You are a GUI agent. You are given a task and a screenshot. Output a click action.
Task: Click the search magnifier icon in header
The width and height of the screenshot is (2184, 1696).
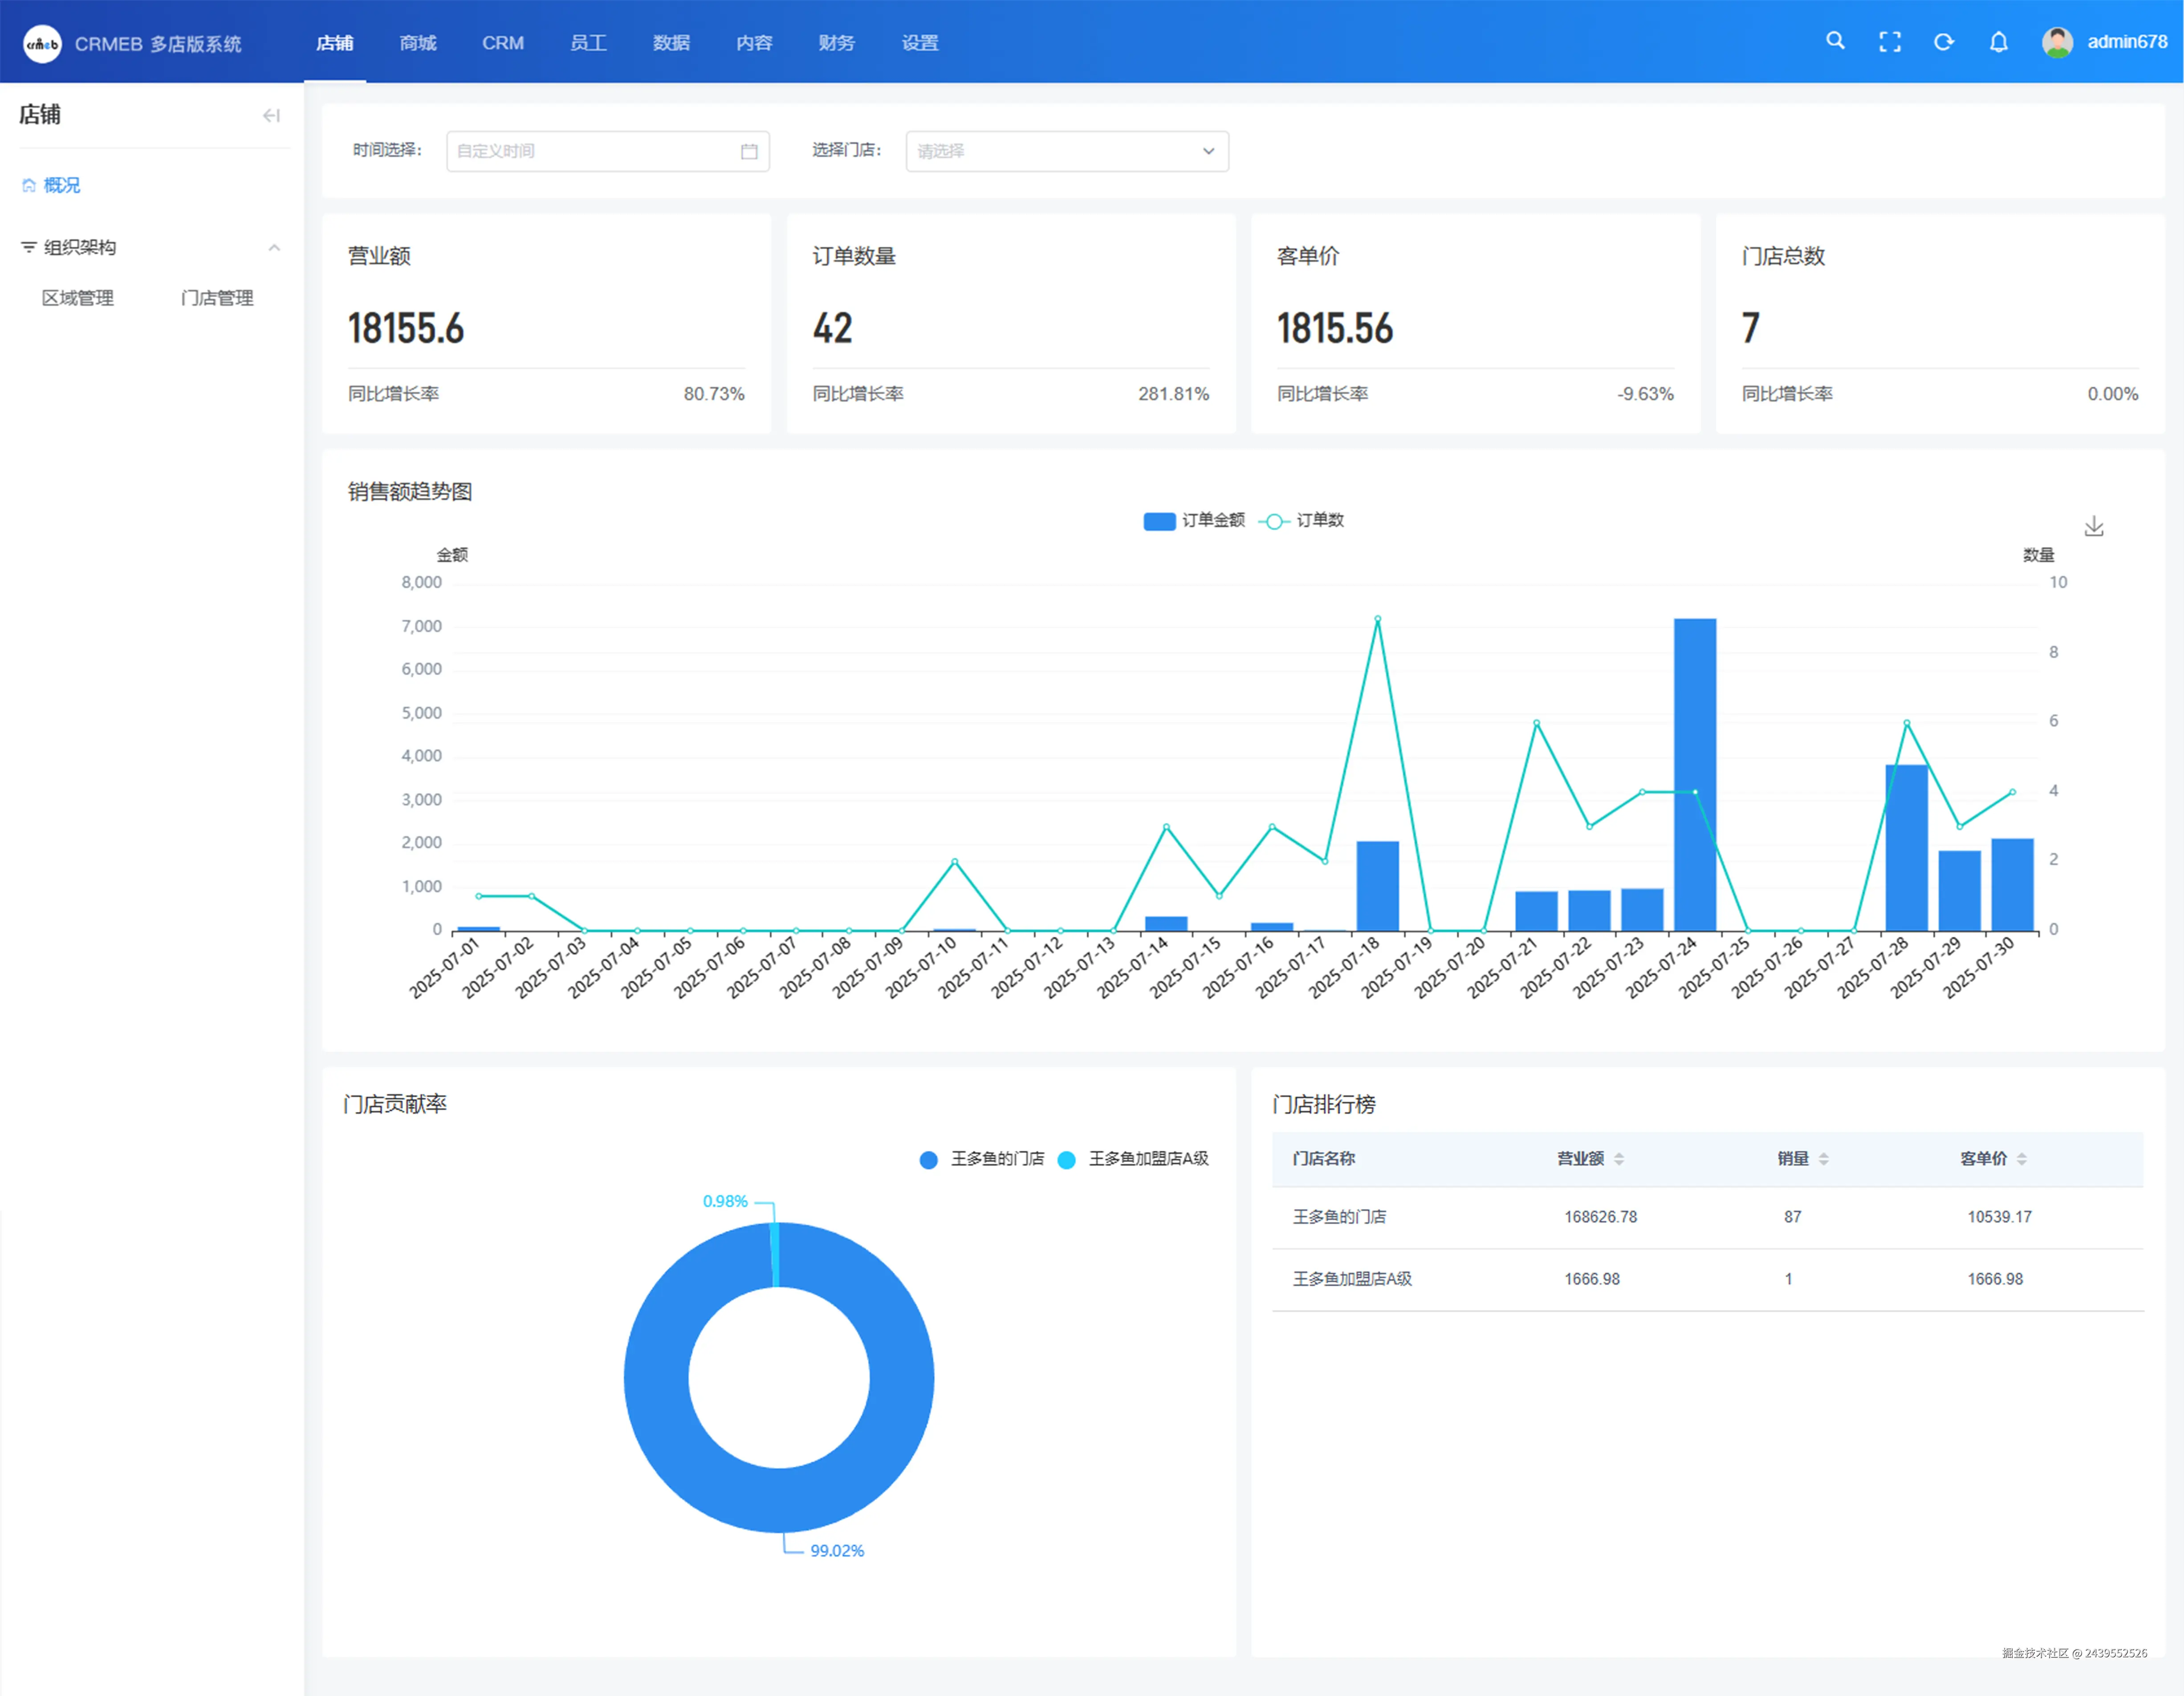pyautogui.click(x=1834, y=41)
